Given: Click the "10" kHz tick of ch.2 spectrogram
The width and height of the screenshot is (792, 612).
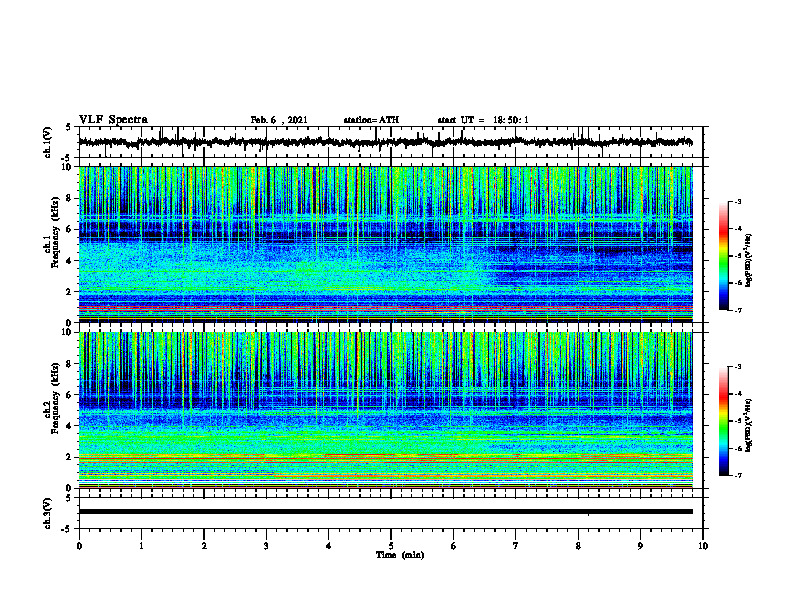Looking at the screenshot, I should point(68,332).
